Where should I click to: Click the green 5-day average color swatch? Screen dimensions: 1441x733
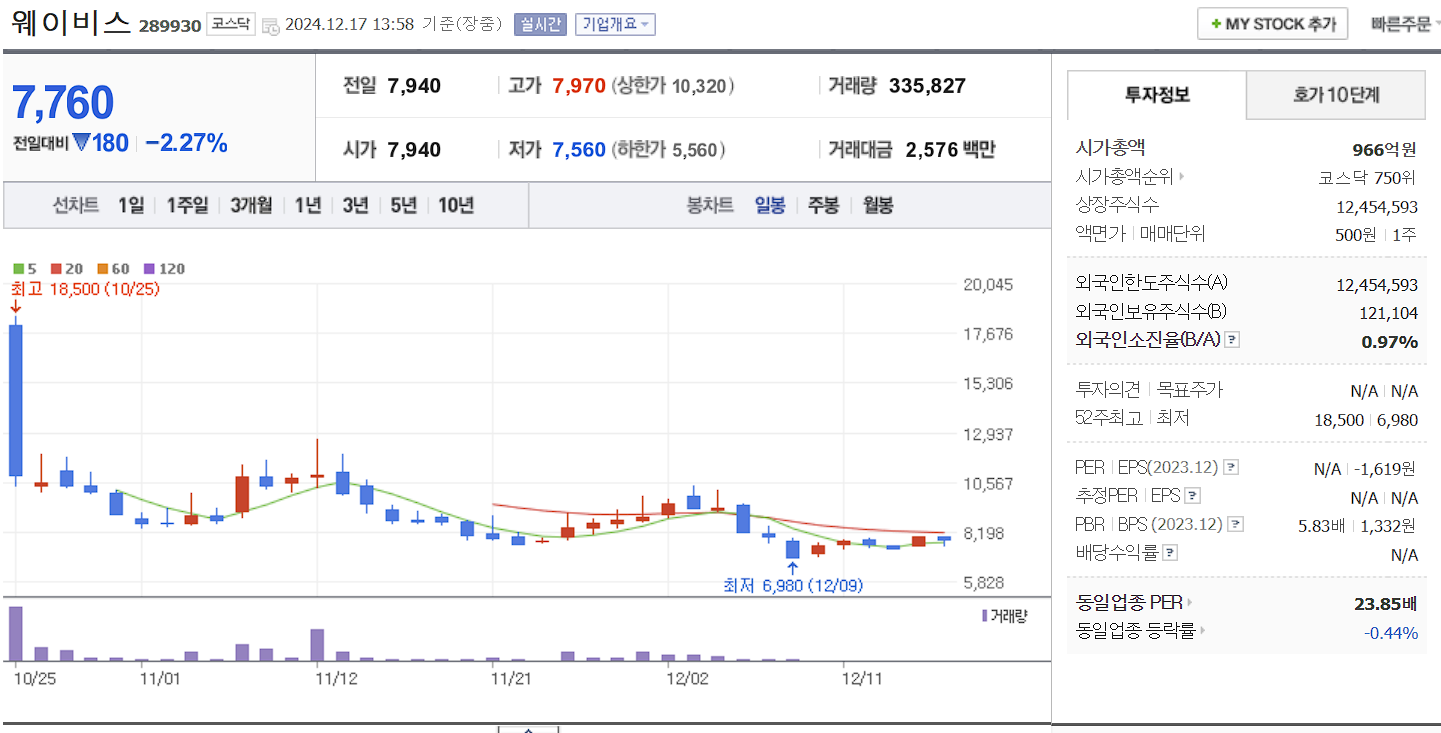click(18, 268)
